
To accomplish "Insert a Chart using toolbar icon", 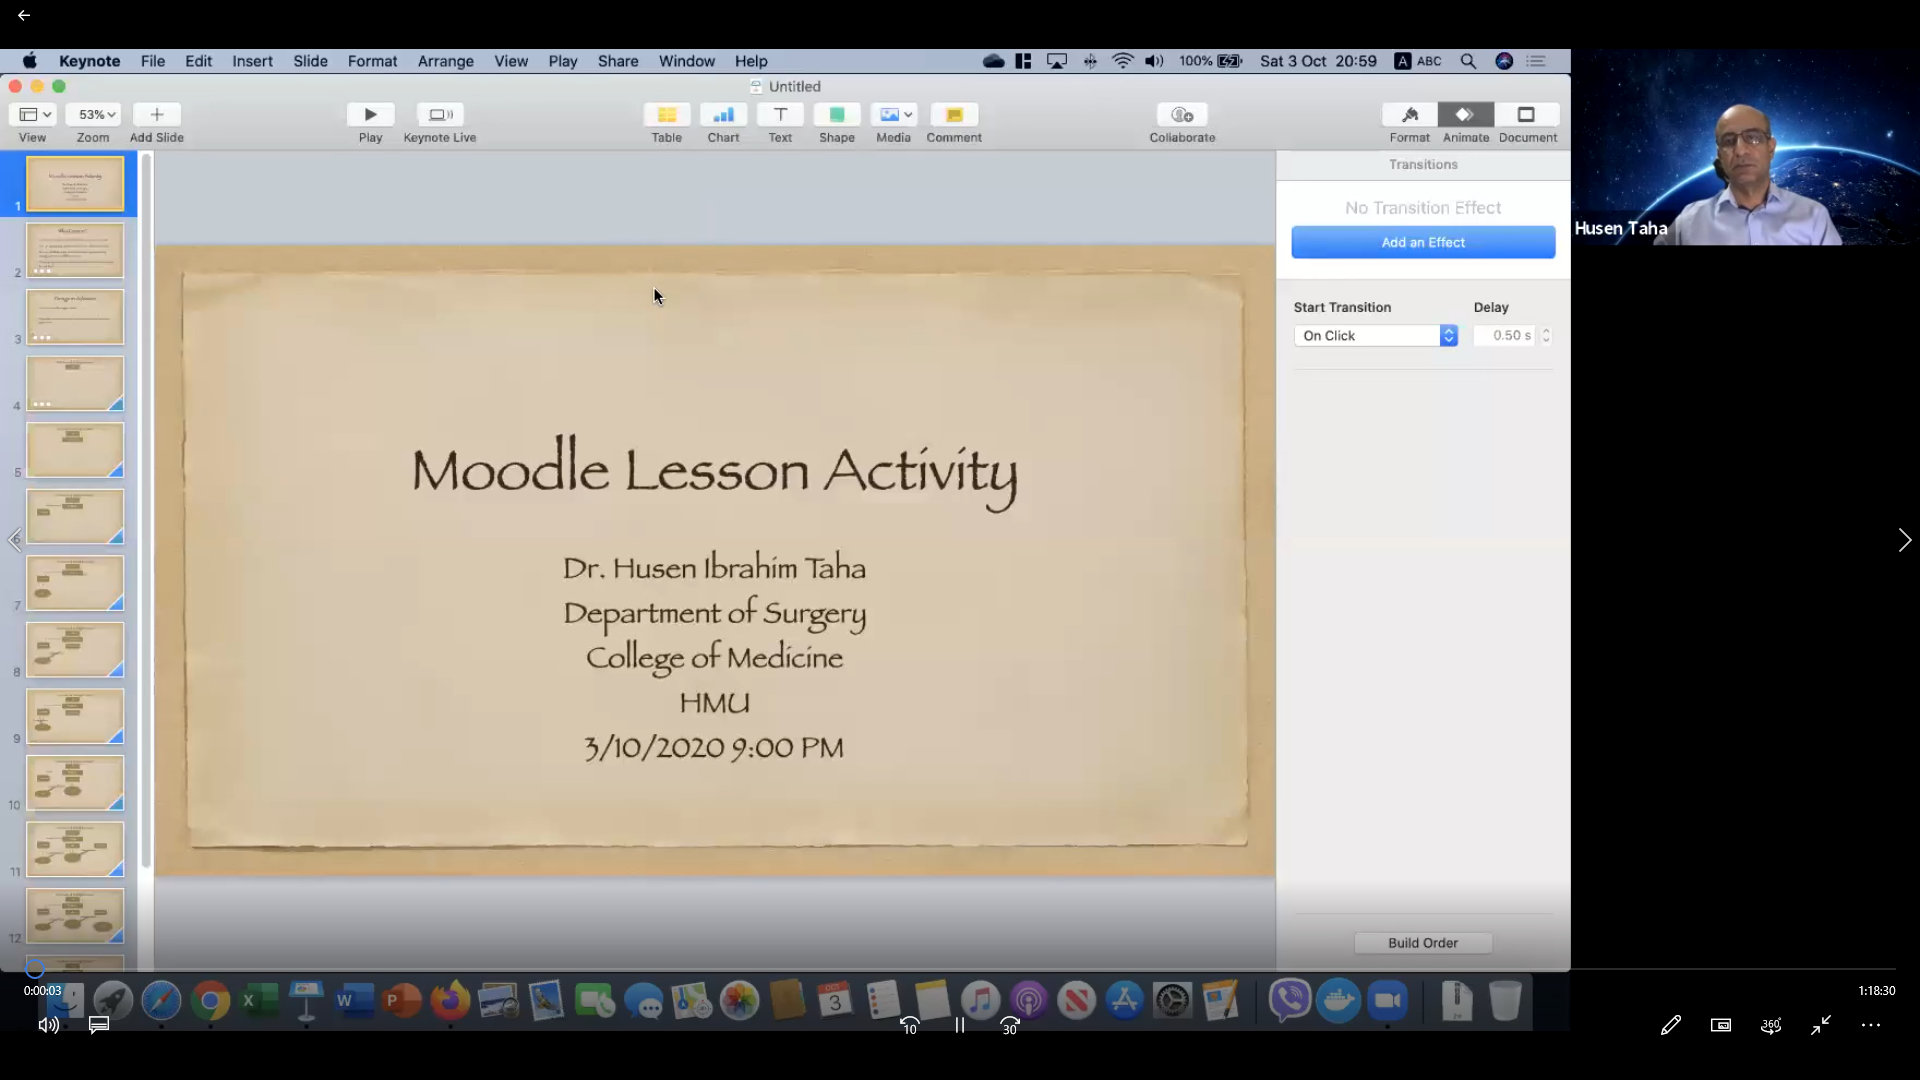I will (723, 114).
